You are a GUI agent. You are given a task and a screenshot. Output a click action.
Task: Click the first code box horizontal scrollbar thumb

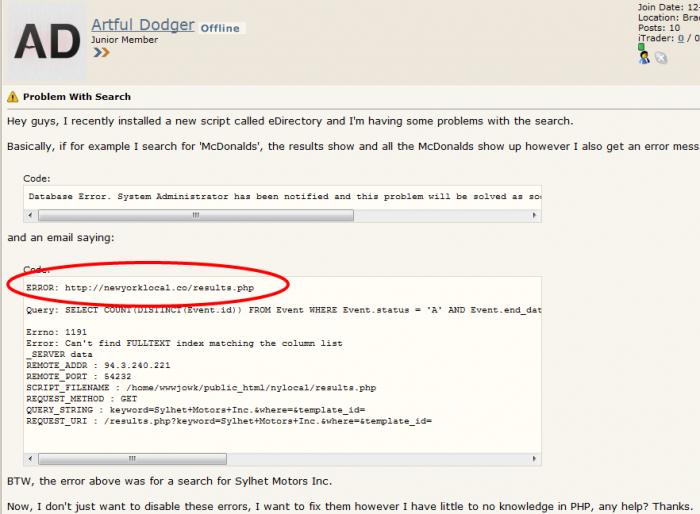[196, 215]
